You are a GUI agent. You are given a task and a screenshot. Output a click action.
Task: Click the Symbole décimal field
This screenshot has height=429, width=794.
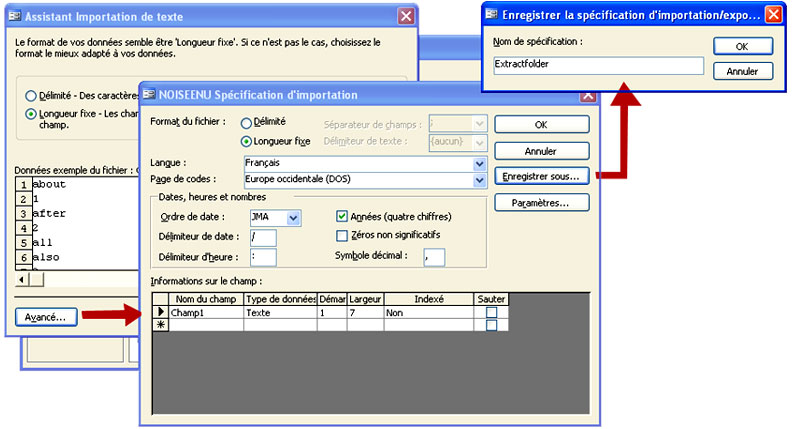coord(433,257)
